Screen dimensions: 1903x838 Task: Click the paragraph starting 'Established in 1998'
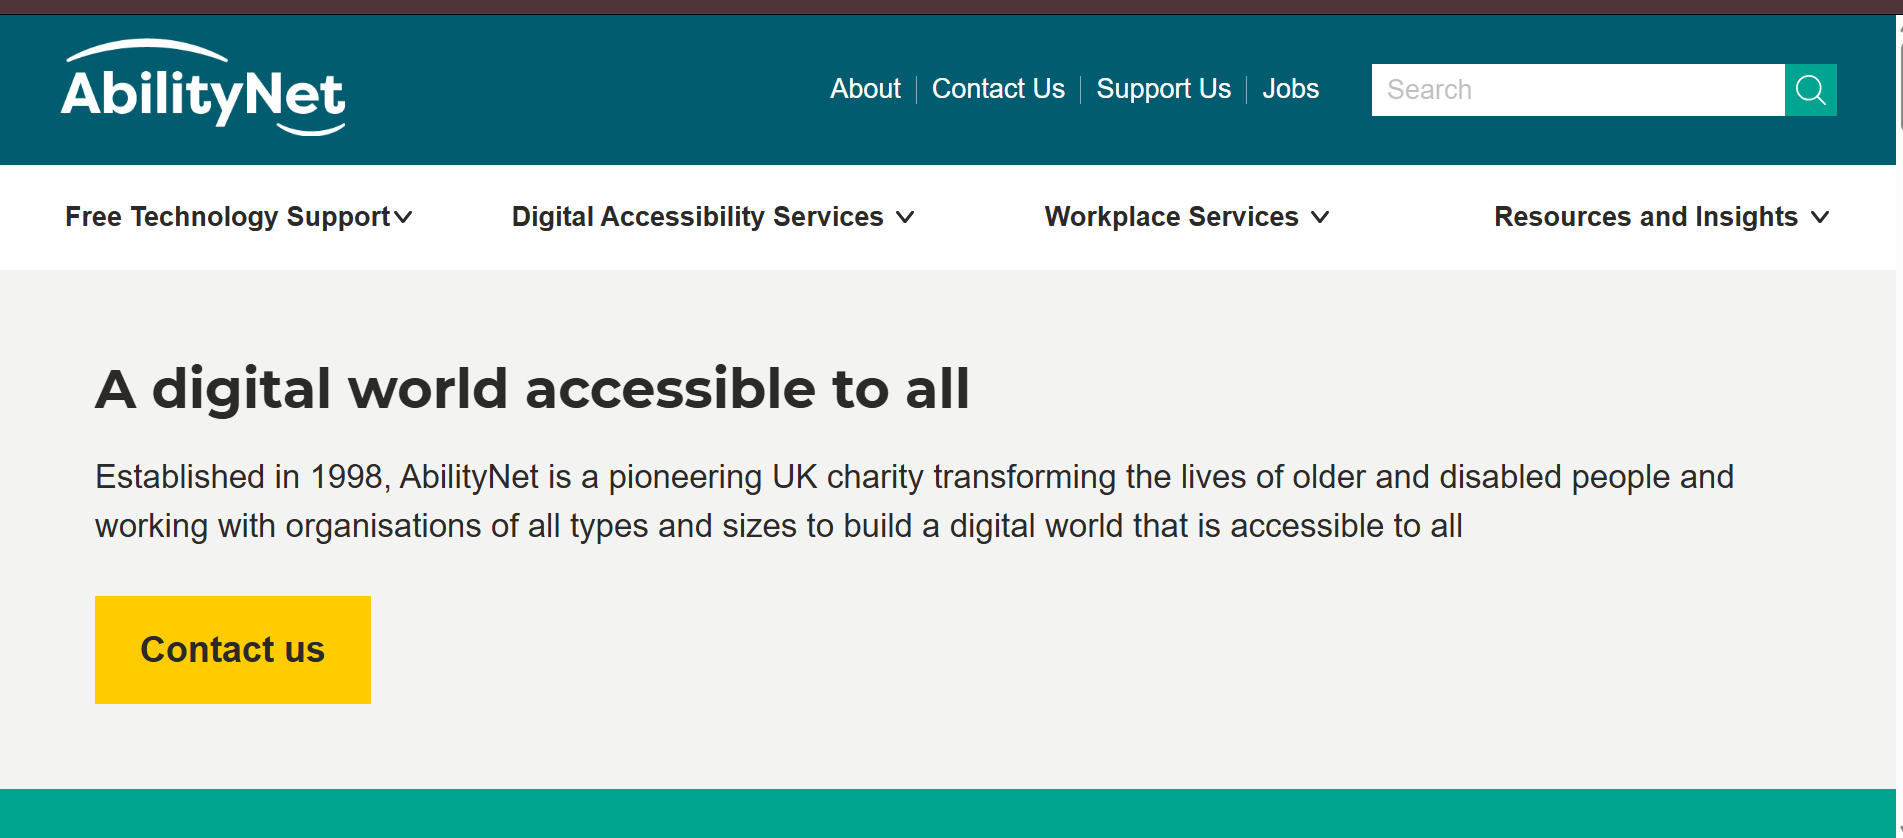(914, 501)
